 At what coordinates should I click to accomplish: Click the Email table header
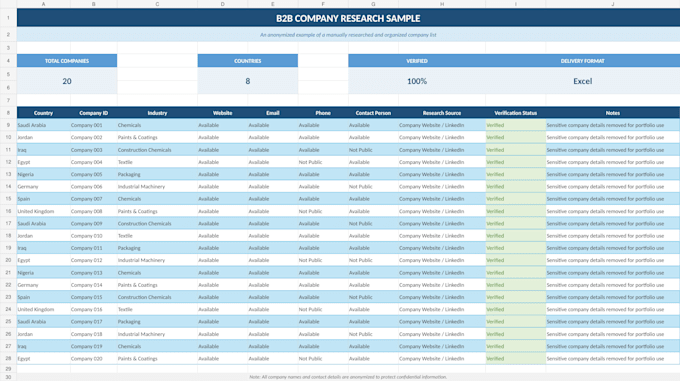coord(273,113)
